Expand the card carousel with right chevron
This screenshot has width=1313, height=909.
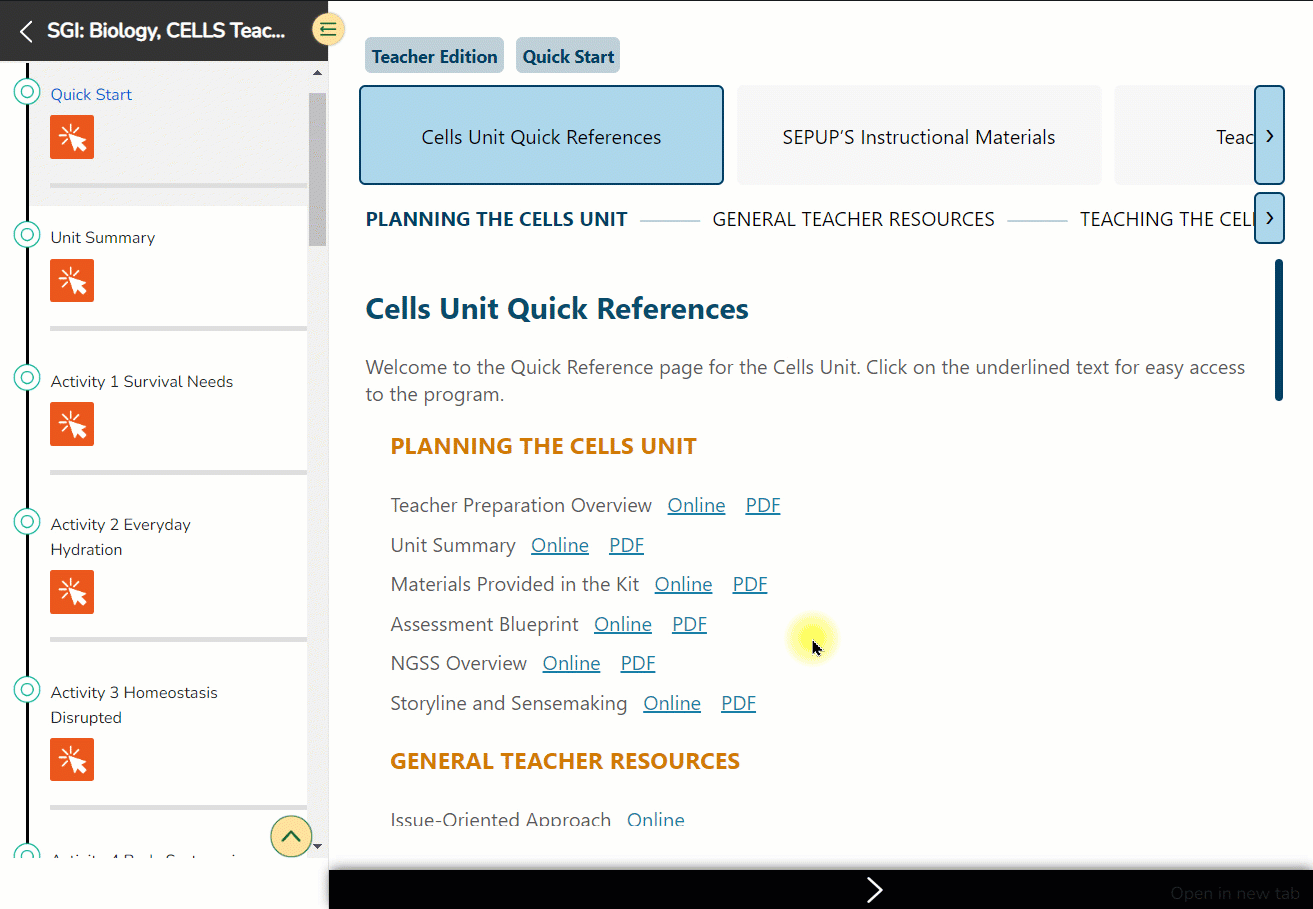[x=1269, y=136]
